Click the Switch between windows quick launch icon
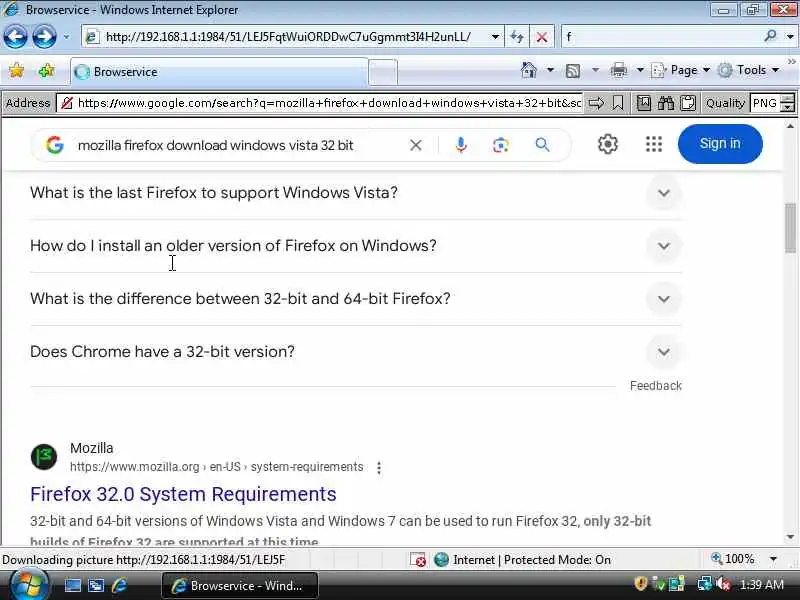 point(96,585)
